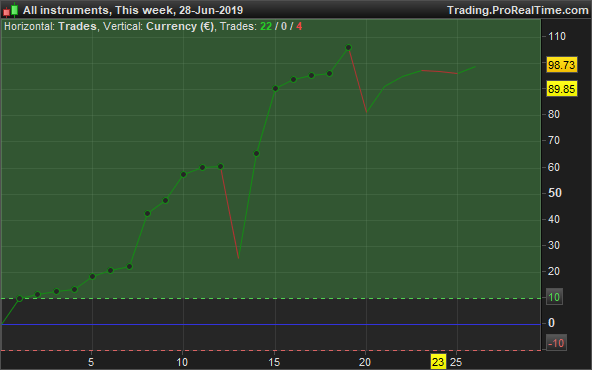592x370 pixels.
Task: Click the 20 label on the trades axis
Action: (365, 362)
